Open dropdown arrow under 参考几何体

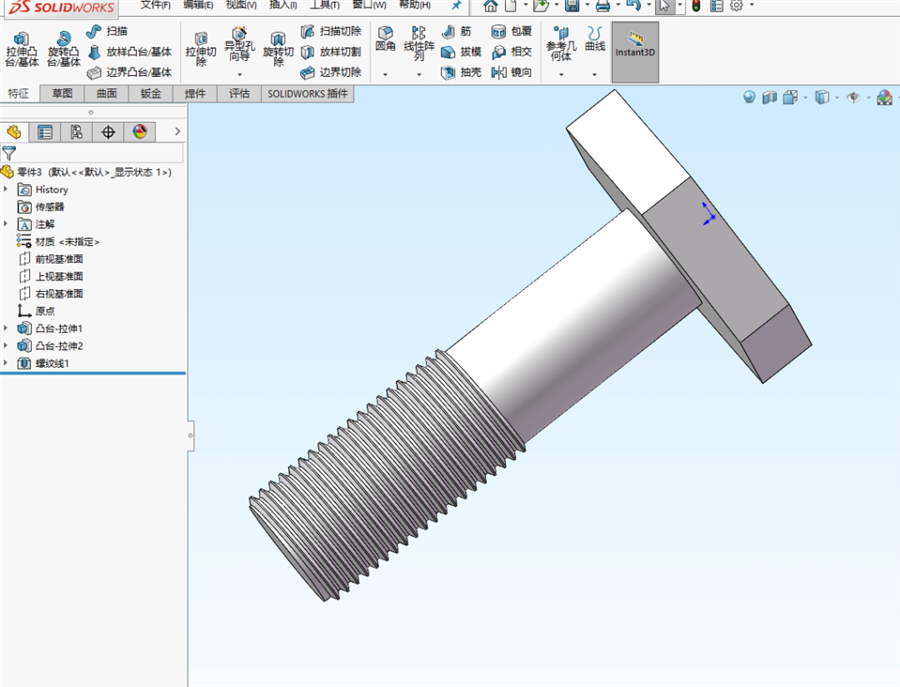(561, 75)
